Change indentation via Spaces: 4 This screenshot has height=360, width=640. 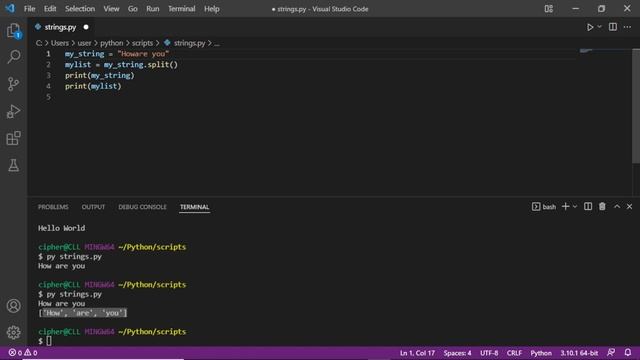(x=457, y=353)
